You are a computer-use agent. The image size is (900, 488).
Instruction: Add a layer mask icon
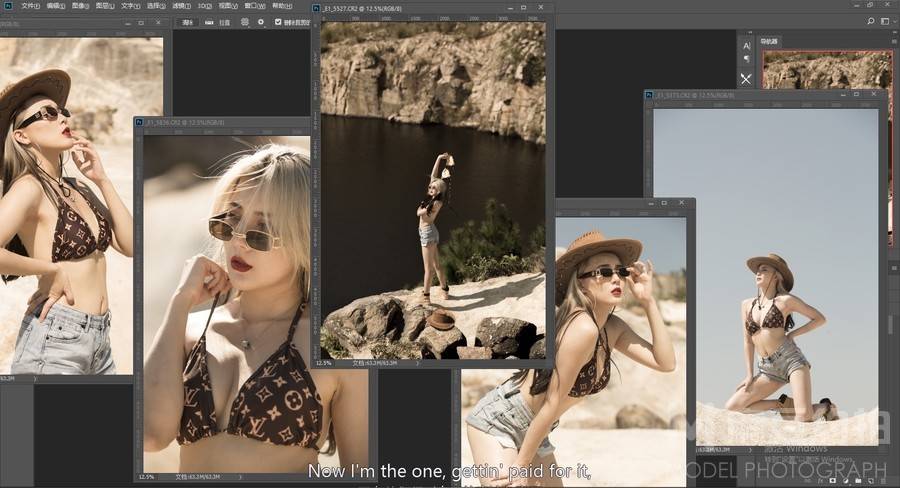click(x=833, y=480)
